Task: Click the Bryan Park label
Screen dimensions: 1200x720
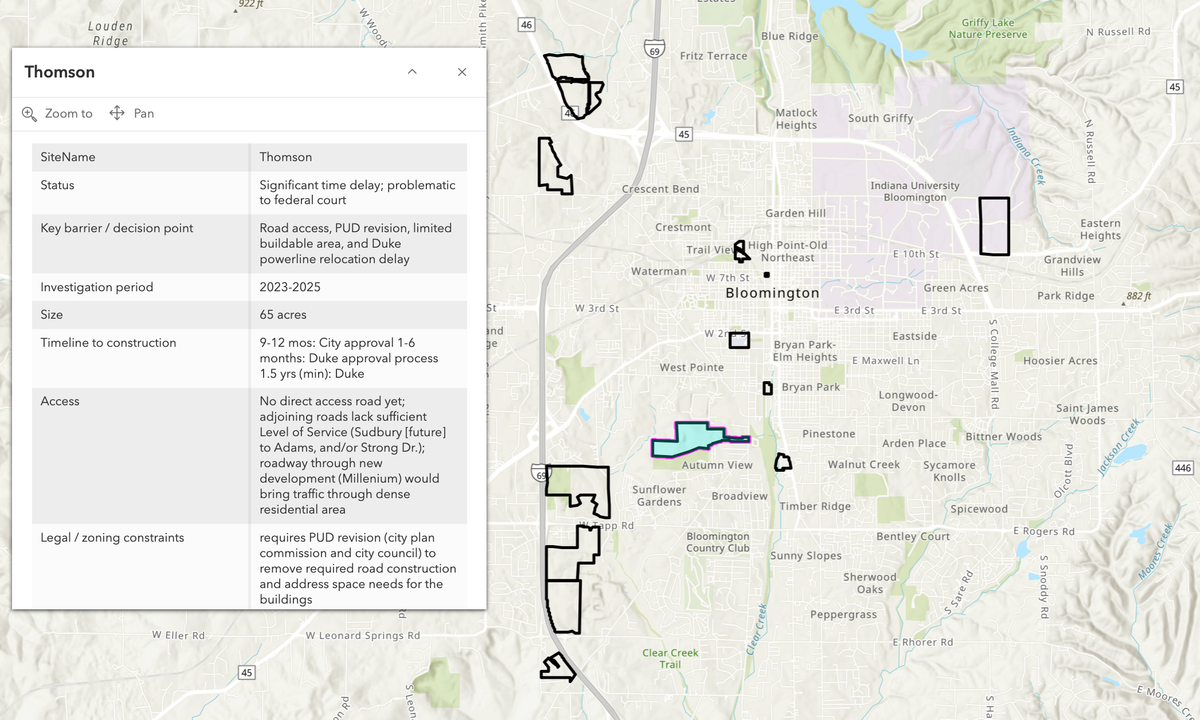Action: point(811,387)
